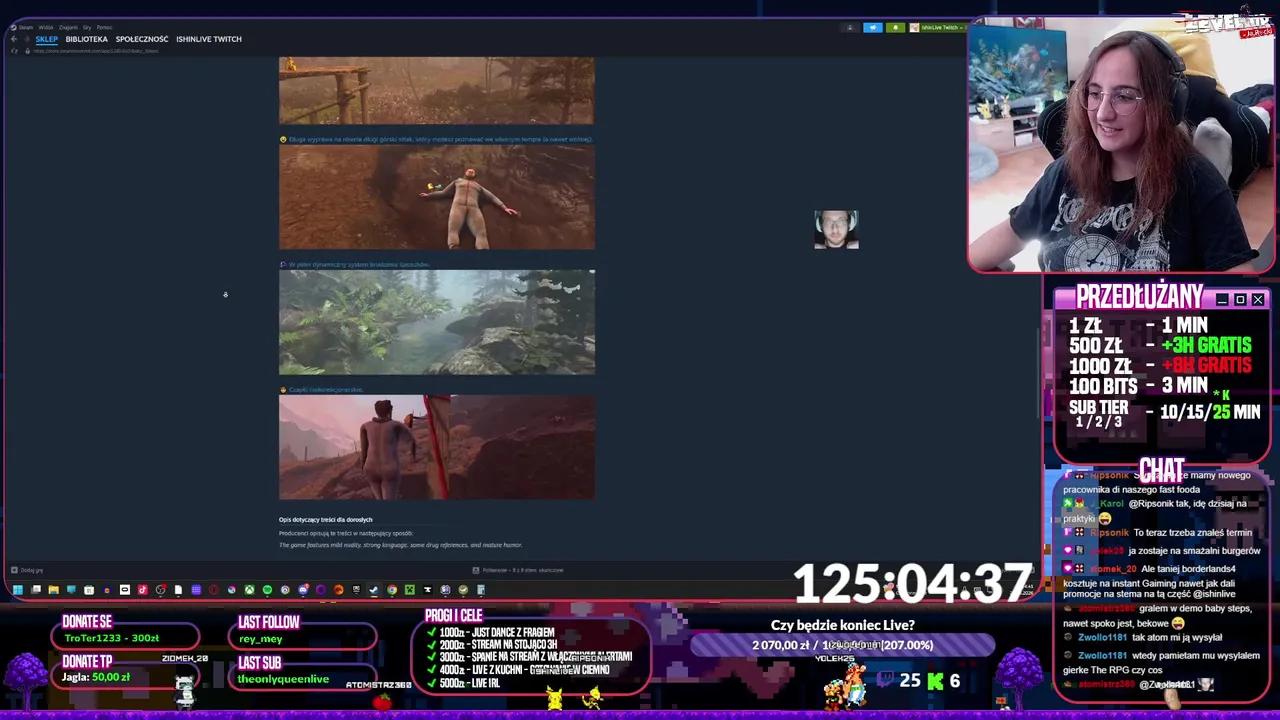Open the Pobieranie downloads status
The height and width of the screenshot is (720, 1280).
518,570
